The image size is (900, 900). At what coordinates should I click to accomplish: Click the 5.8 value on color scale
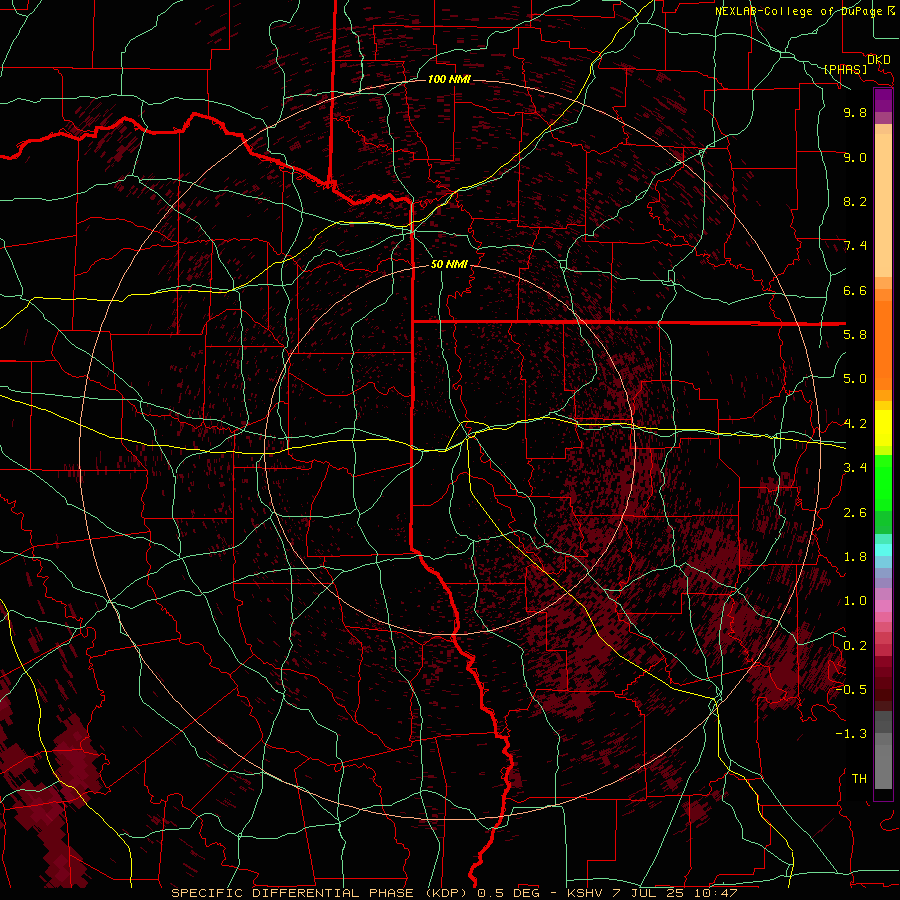pos(855,335)
